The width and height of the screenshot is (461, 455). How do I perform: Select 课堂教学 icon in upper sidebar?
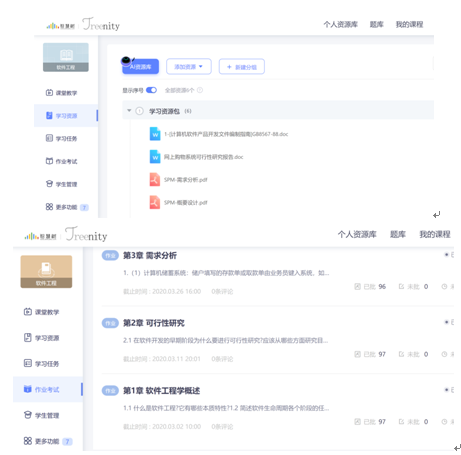coord(49,93)
